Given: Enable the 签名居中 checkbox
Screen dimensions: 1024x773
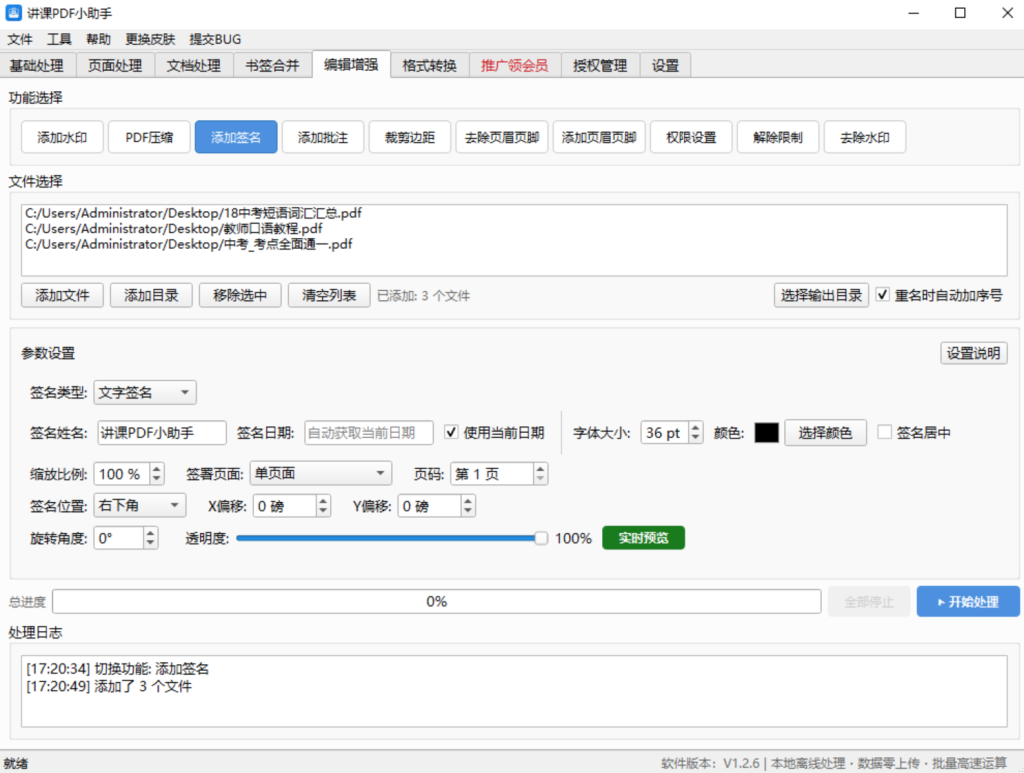Looking at the screenshot, I should (x=884, y=432).
